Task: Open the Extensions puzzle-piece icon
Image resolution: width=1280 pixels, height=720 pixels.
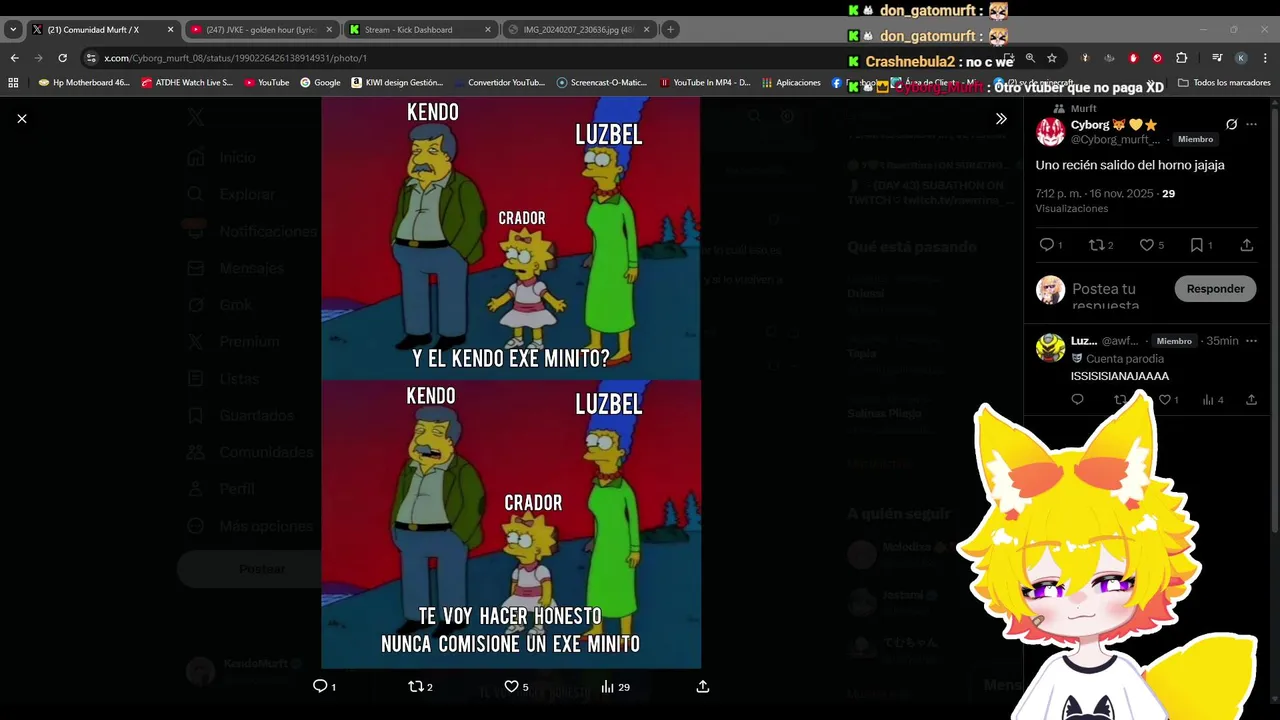Action: click(1181, 58)
